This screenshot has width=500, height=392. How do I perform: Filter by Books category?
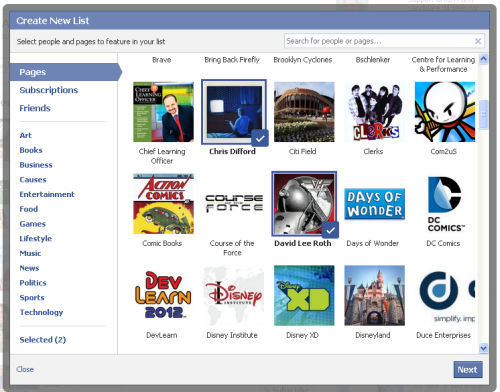tap(31, 150)
